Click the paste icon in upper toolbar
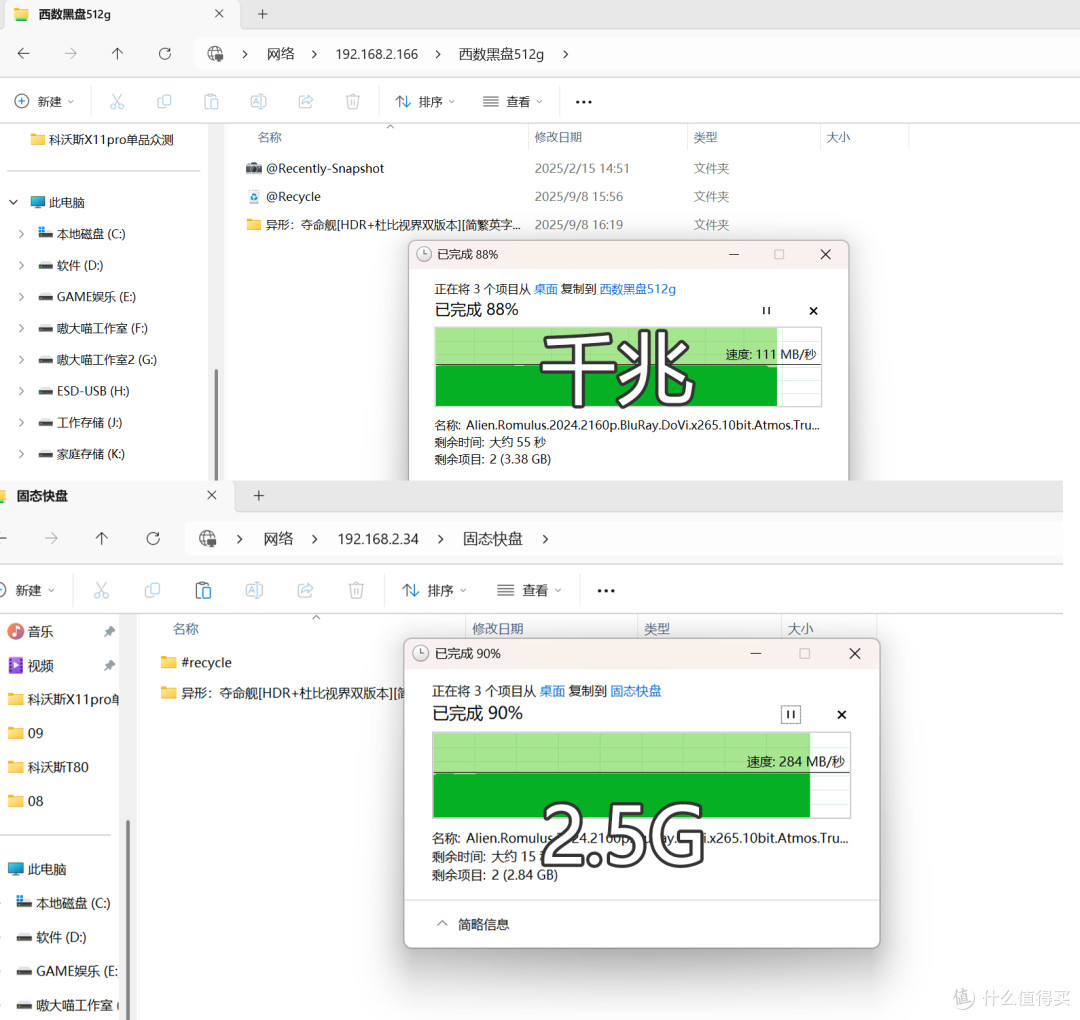1080x1020 pixels. pyautogui.click(x=211, y=102)
